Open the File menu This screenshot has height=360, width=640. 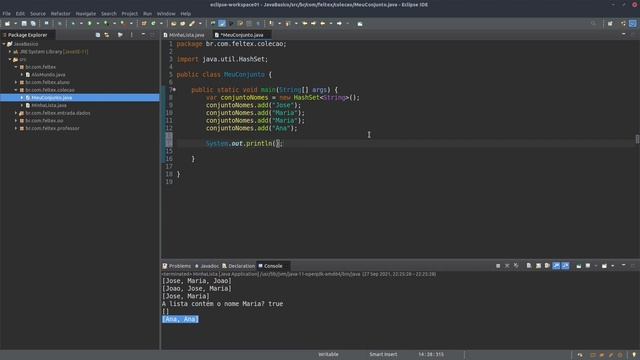click(x=7, y=13)
